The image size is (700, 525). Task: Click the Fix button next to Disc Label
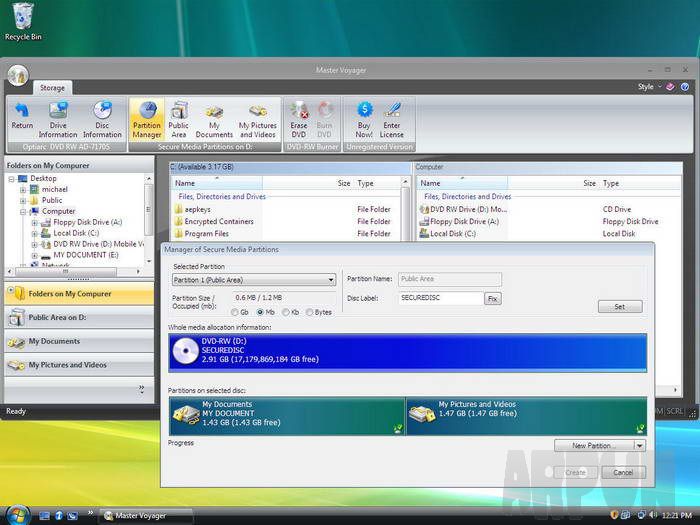coord(492,299)
